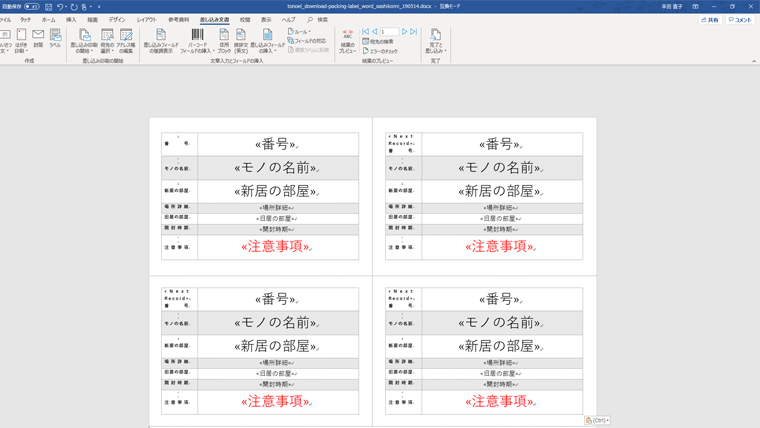Click red «注意事項» field in top-left label
Viewport: 760px width, 428px height.
tap(277, 246)
